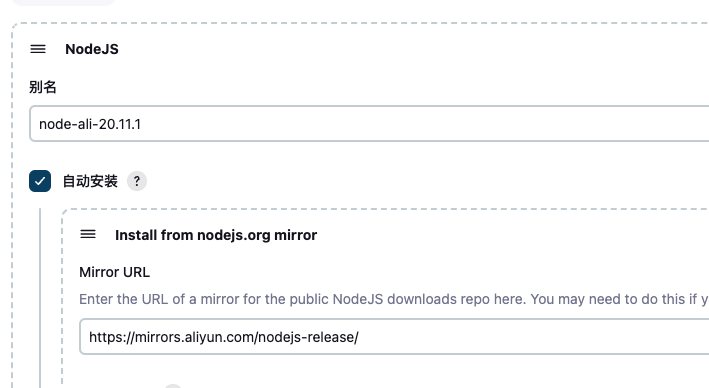Uncheck the 自动安装 checkbox
Screen dimensions: 709x388
[x=40, y=181]
